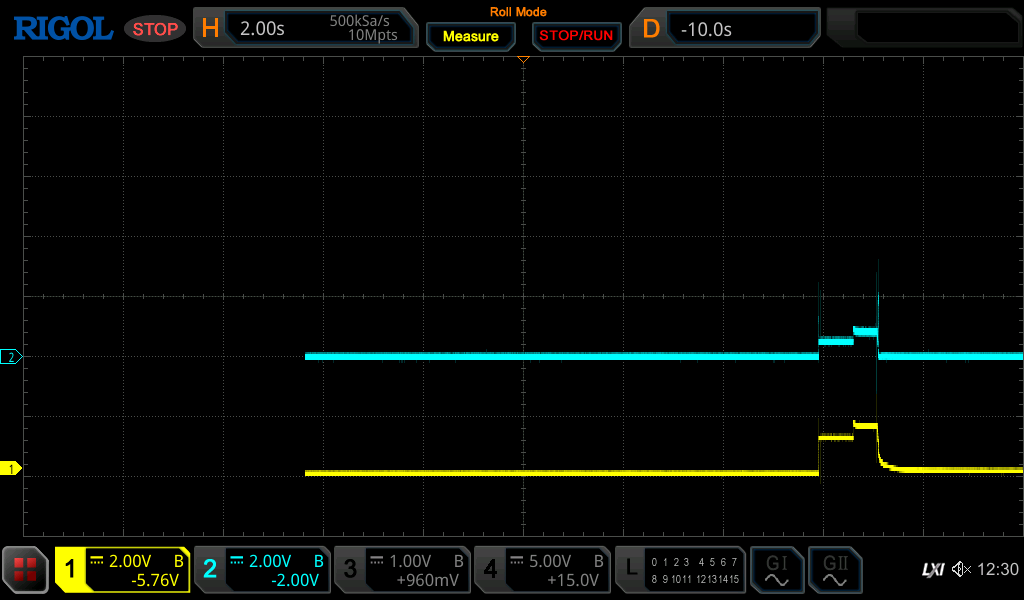The width and height of the screenshot is (1024, 600).
Task: Enable channel 4
Action: pyautogui.click(x=490, y=569)
